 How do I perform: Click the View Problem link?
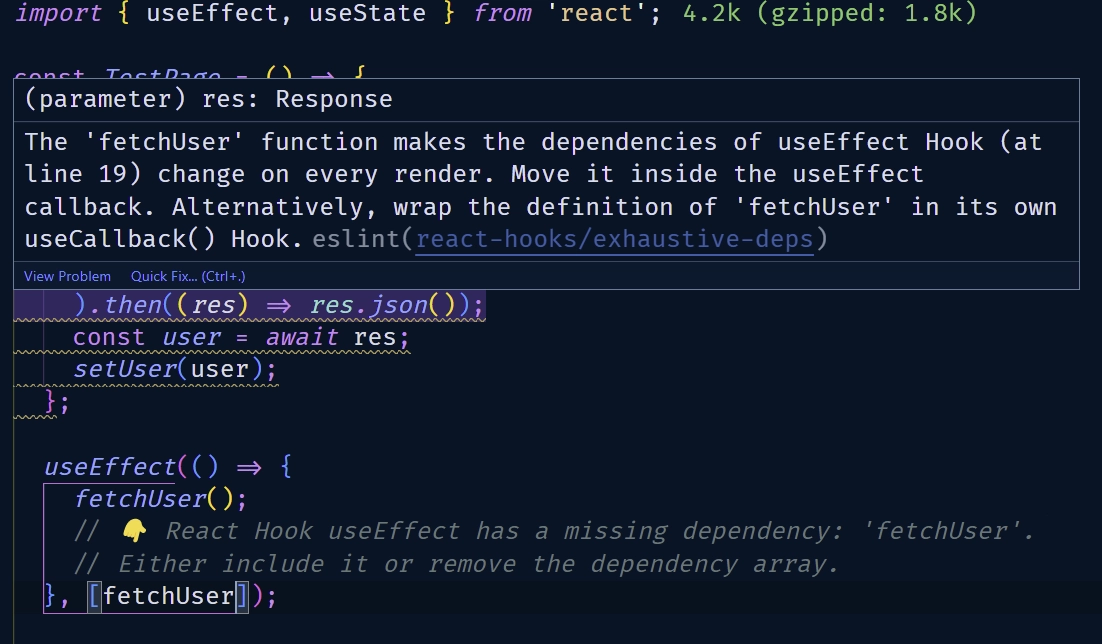pos(67,276)
